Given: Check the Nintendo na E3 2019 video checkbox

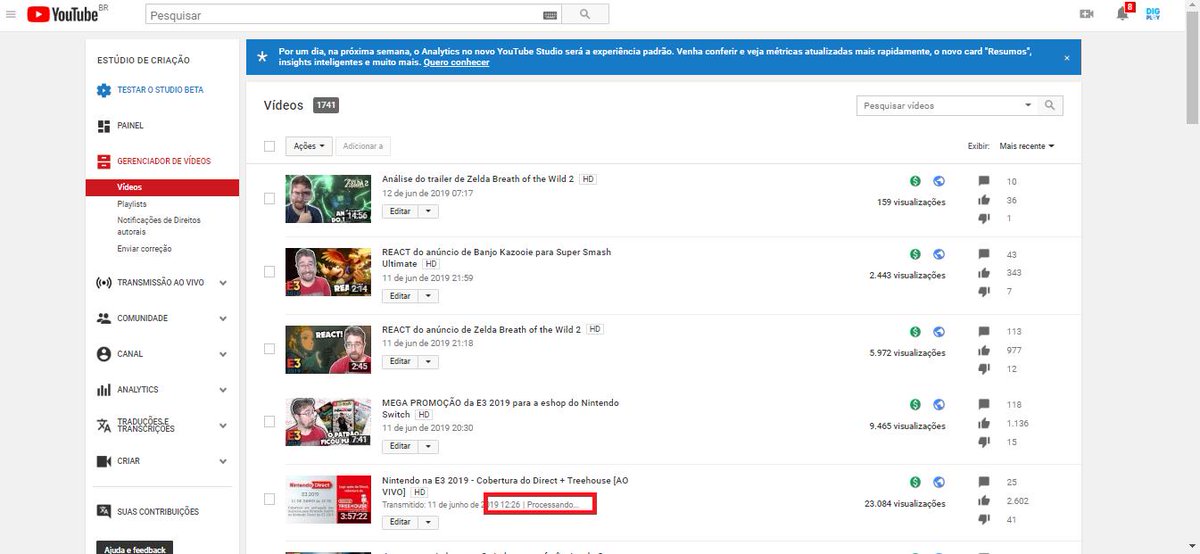Looking at the screenshot, I should pos(269,499).
